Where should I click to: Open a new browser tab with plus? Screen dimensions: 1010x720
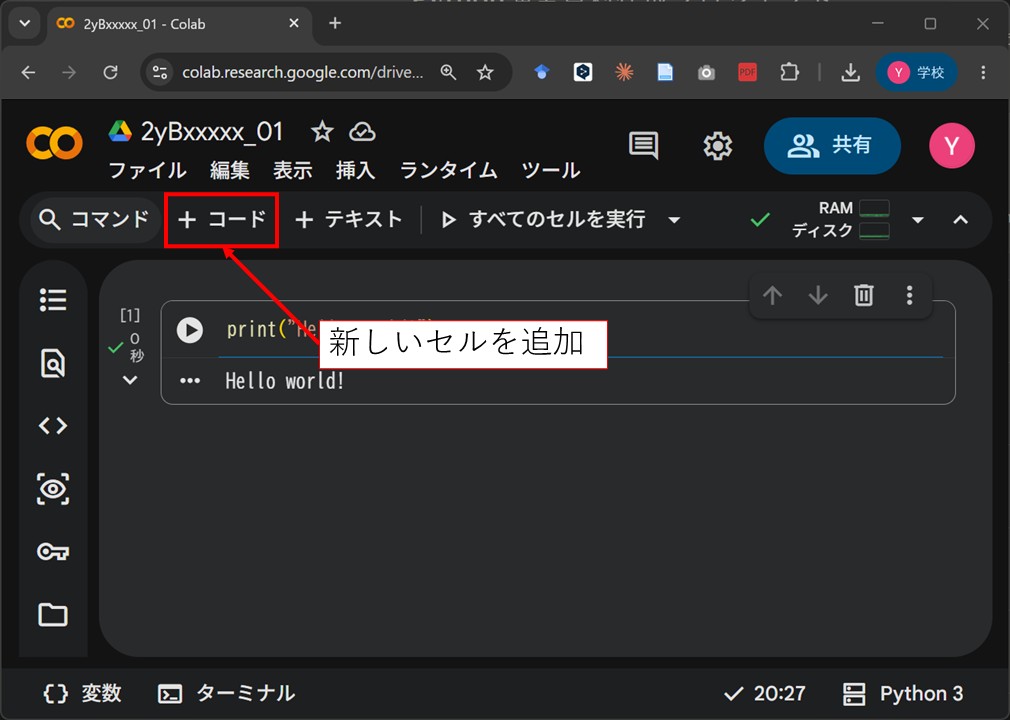[335, 24]
